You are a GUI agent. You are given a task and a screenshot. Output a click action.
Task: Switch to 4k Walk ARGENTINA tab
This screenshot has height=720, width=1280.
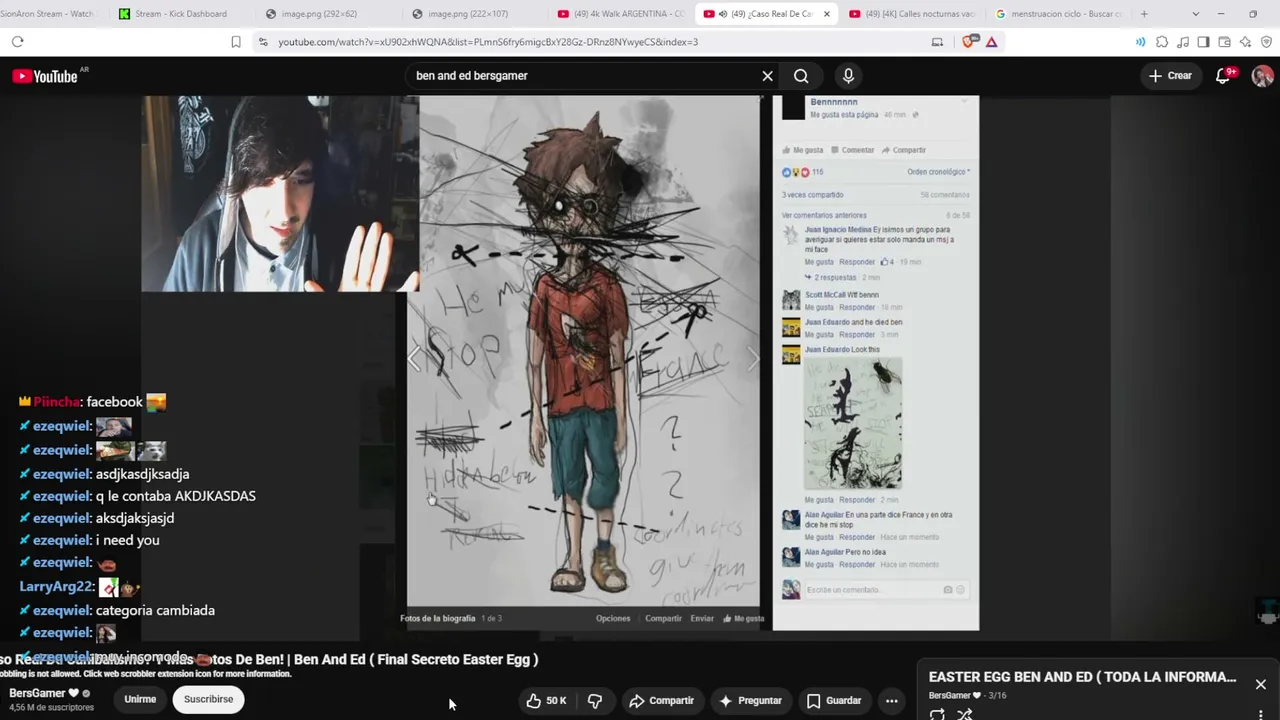tap(621, 14)
